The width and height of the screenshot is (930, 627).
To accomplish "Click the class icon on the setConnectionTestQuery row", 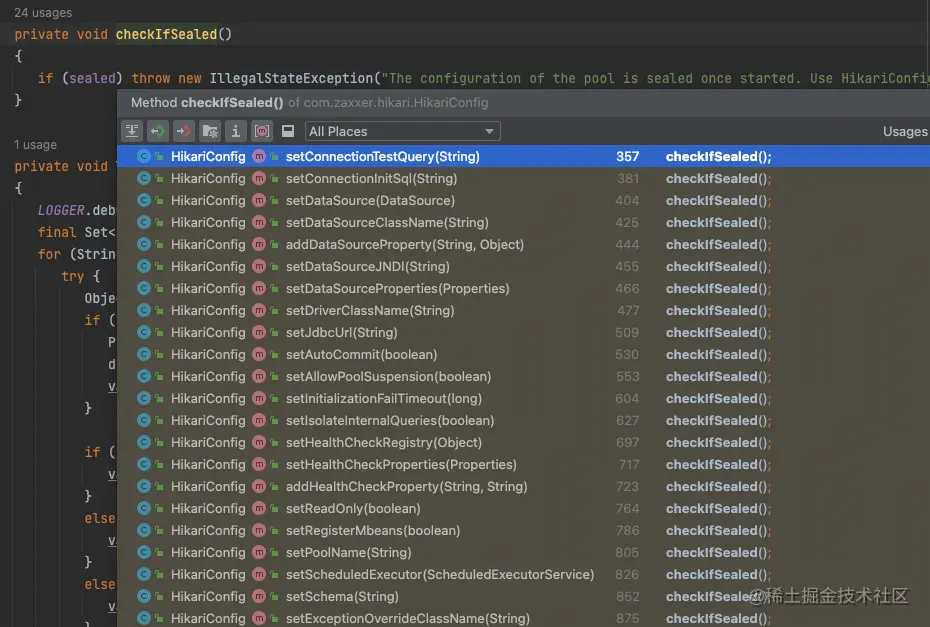I will [x=144, y=157].
